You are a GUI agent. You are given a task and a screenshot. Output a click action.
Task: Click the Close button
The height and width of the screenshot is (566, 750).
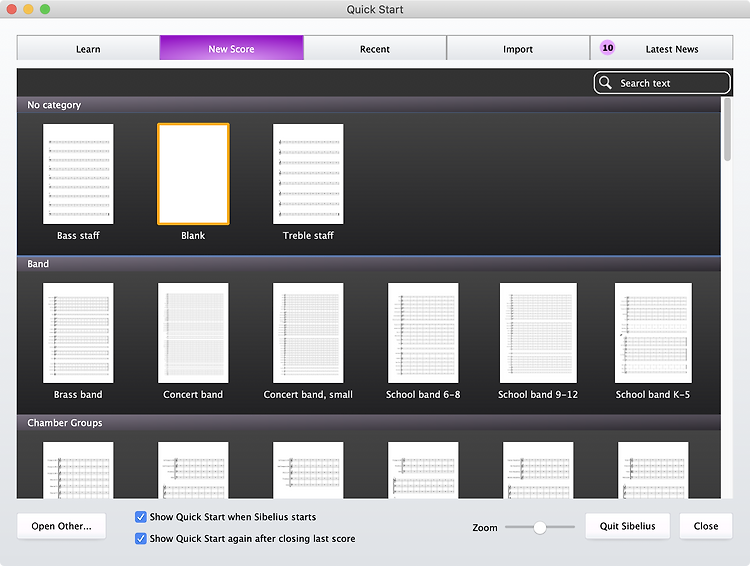706,526
